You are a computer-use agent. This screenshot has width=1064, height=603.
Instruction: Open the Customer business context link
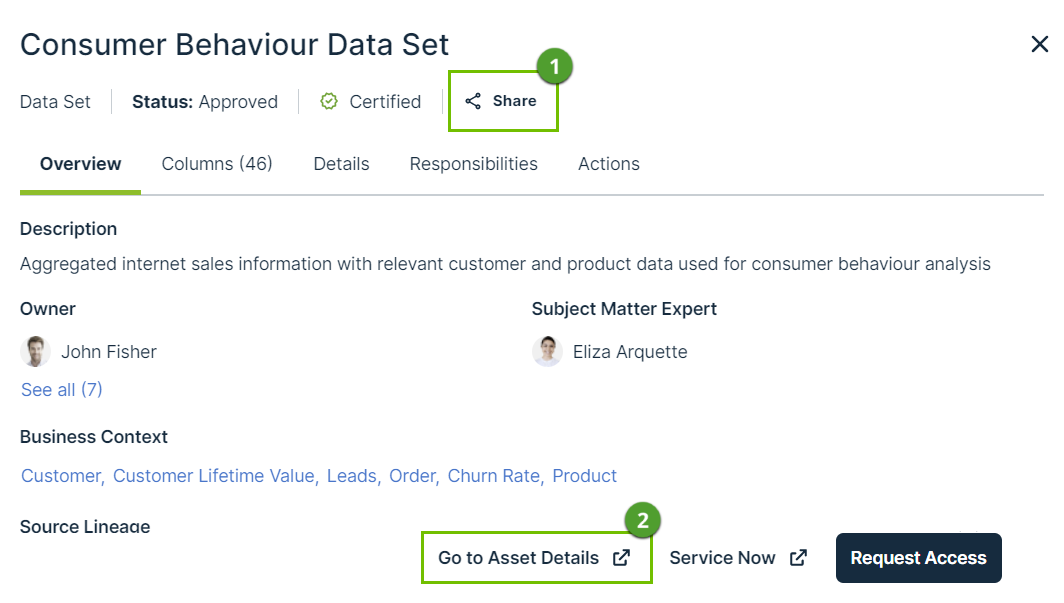(x=61, y=476)
